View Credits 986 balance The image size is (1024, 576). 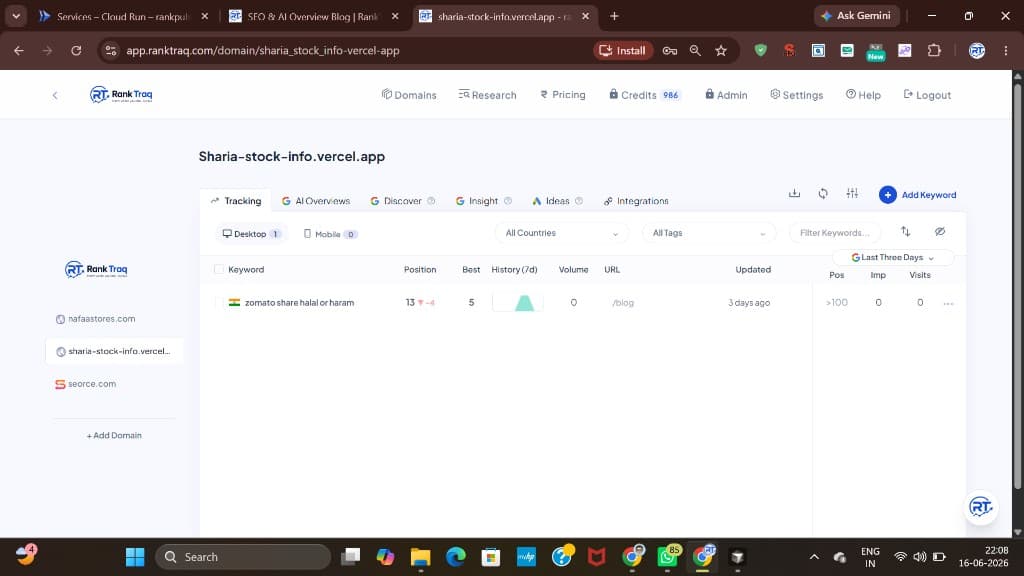645,95
